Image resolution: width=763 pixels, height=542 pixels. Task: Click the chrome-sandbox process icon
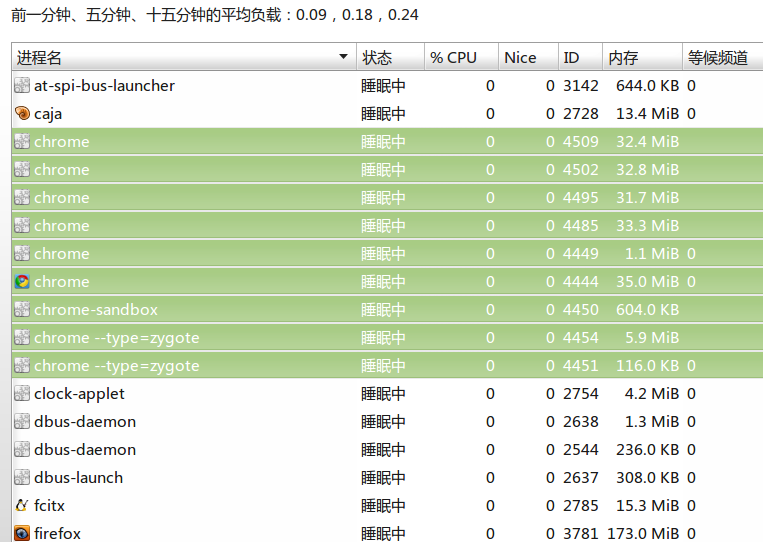coord(22,309)
